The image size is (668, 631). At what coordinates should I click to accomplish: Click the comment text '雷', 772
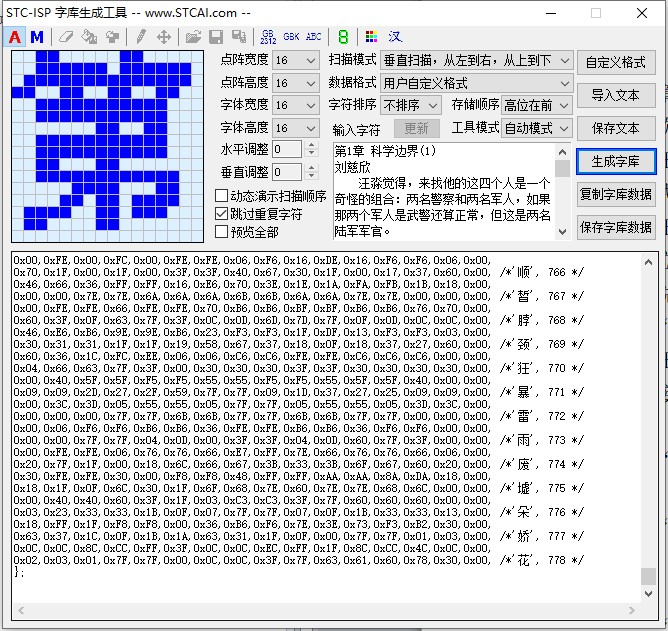tap(542, 416)
